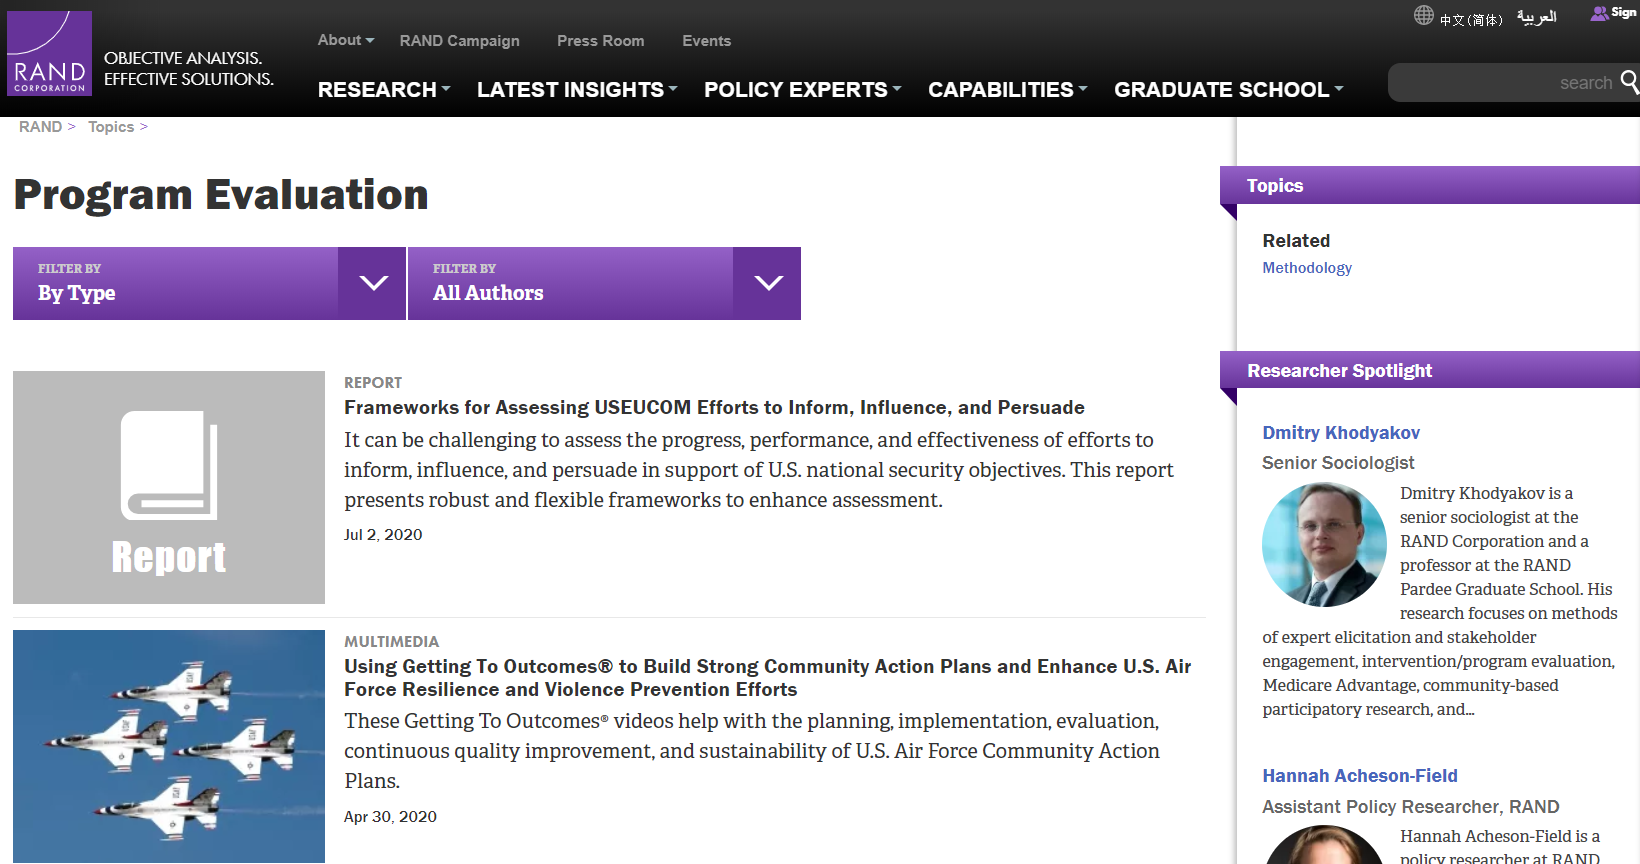Click the Sign in user icon
The height and width of the screenshot is (864, 1640).
(x=1600, y=13)
